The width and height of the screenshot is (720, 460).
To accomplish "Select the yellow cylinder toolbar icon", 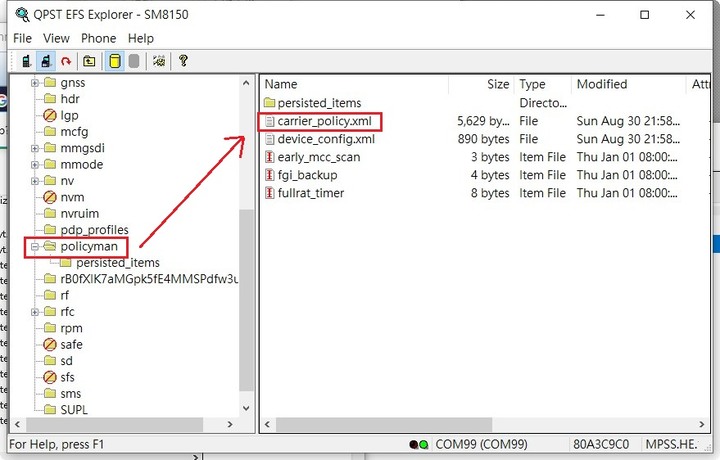I will (x=115, y=61).
